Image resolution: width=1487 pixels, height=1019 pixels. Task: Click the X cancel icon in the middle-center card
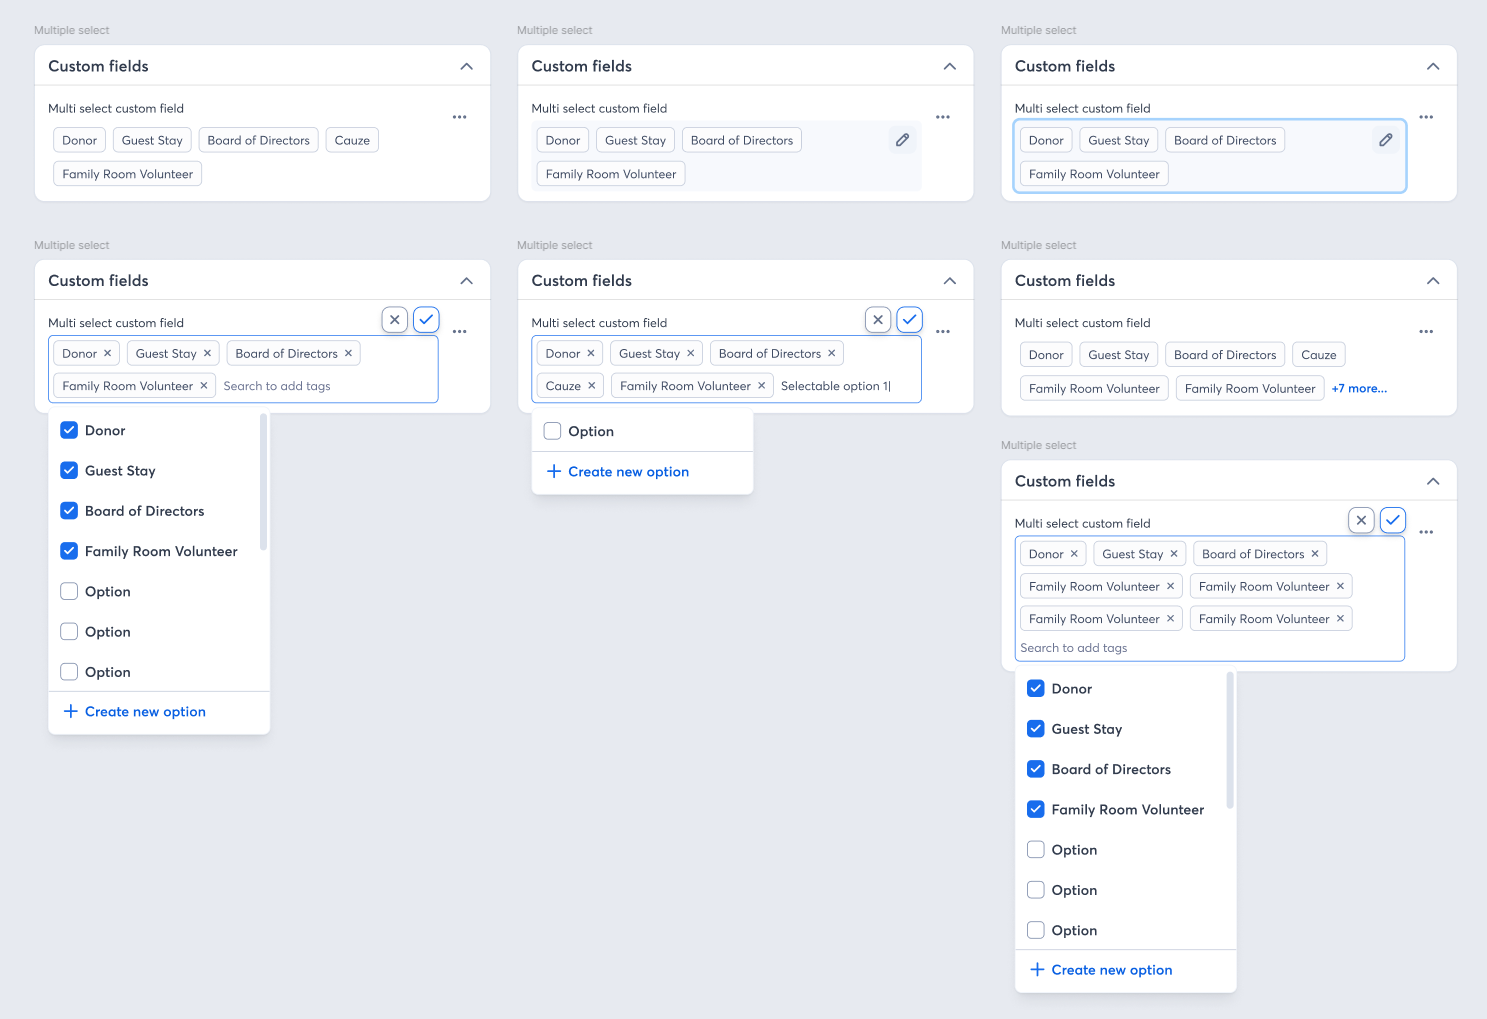click(x=877, y=319)
